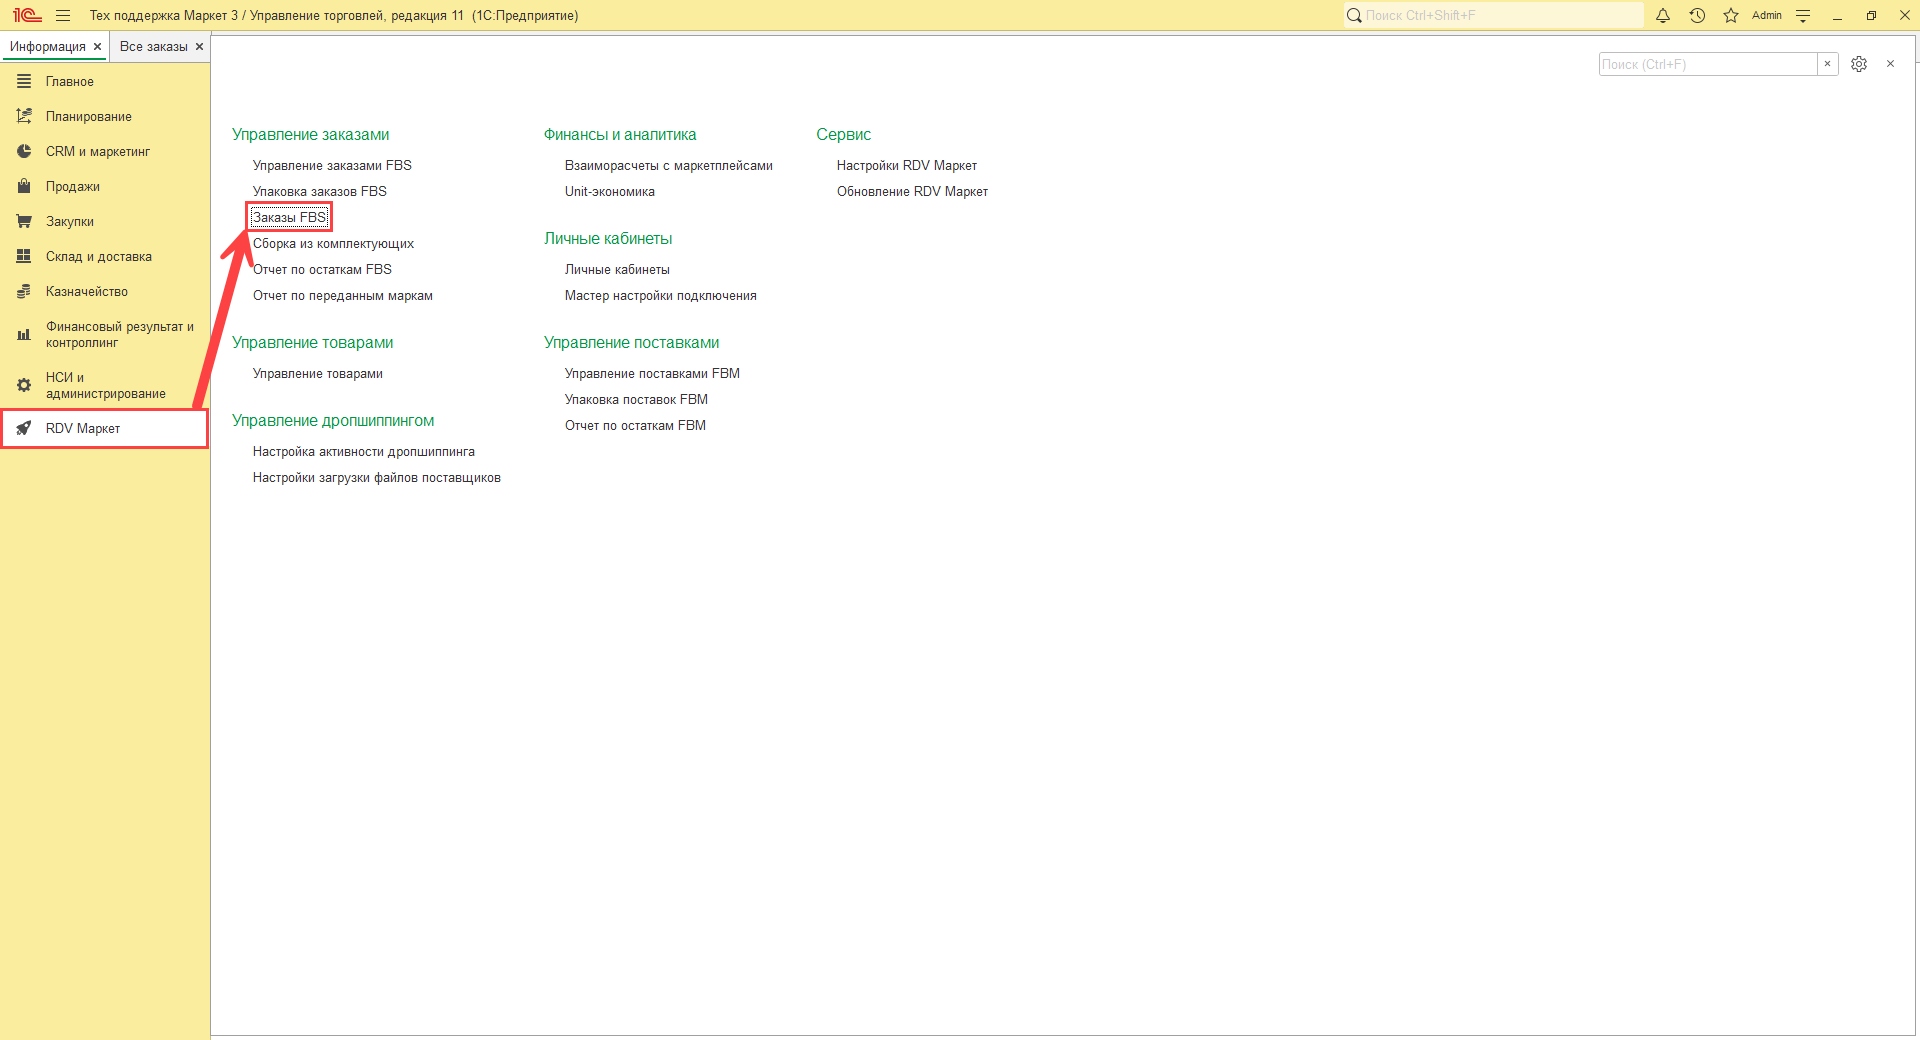The image size is (1920, 1040).
Task: Close the Информация tab
Action: tap(97, 47)
